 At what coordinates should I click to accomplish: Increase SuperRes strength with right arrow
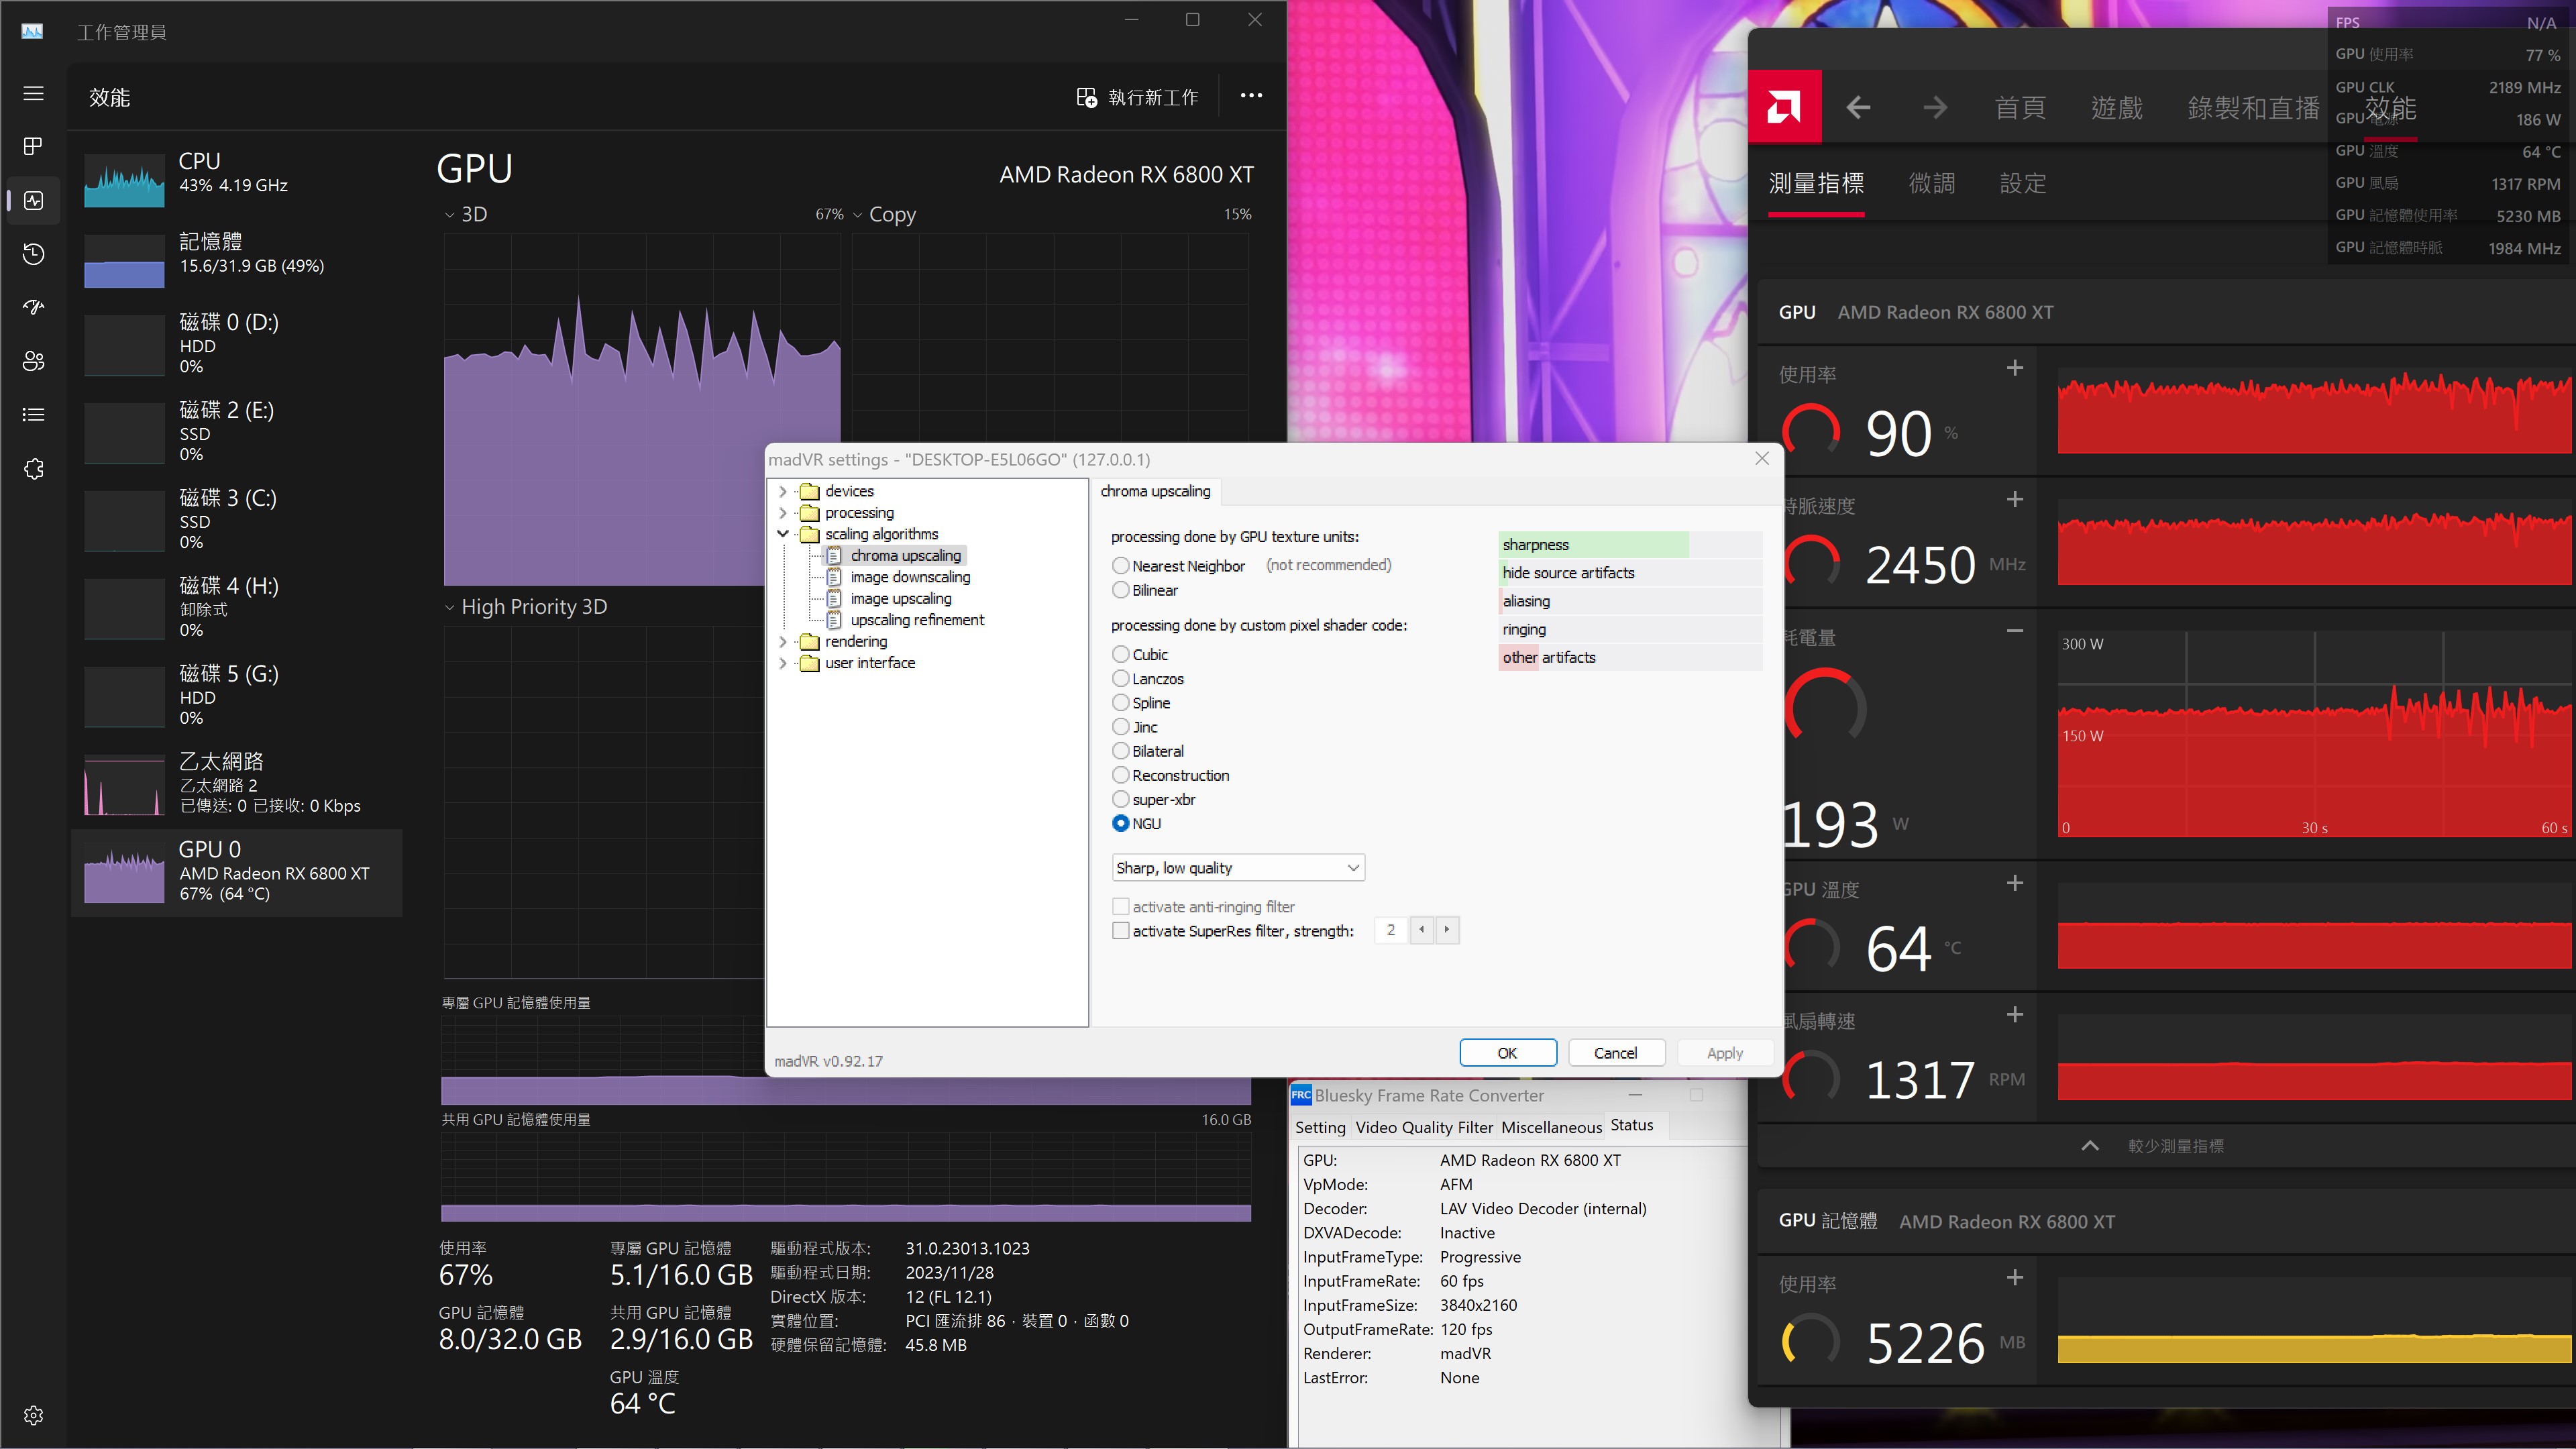[x=1446, y=930]
